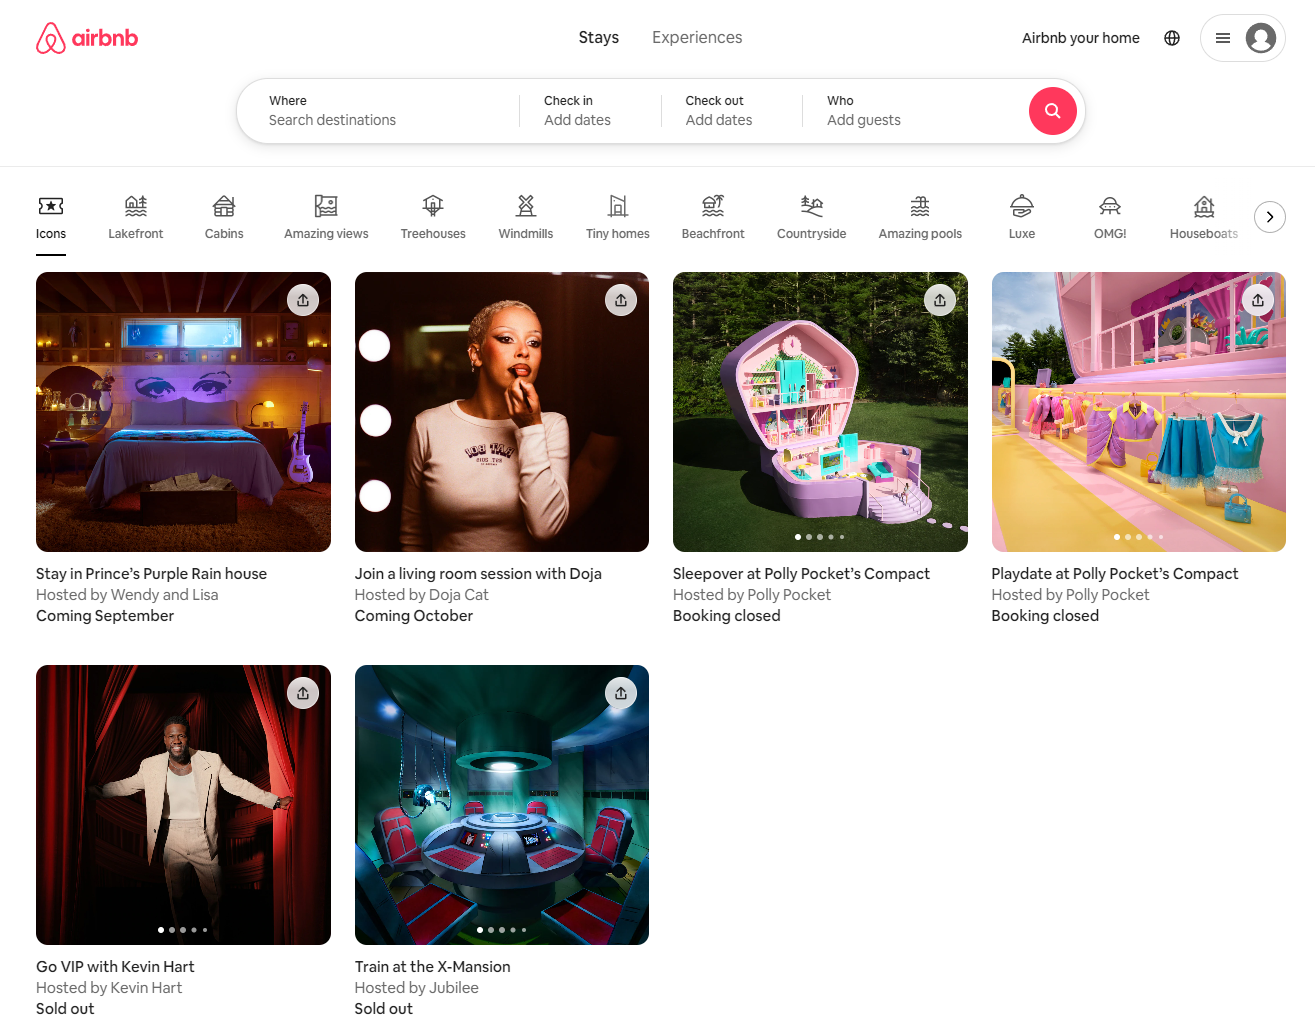This screenshot has height=1029, width=1315.
Task: Click Airbnb your home link
Action: point(1081,38)
